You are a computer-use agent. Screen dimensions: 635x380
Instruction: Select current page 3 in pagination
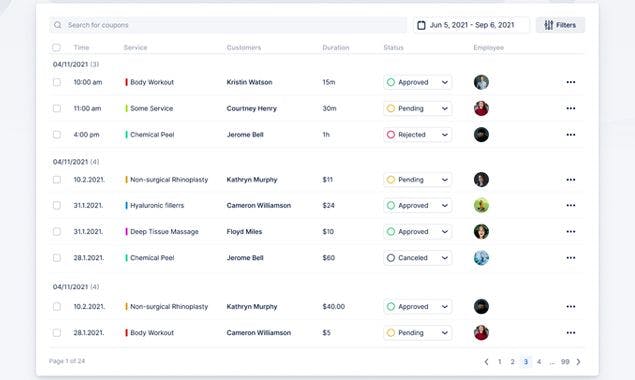click(x=526, y=362)
